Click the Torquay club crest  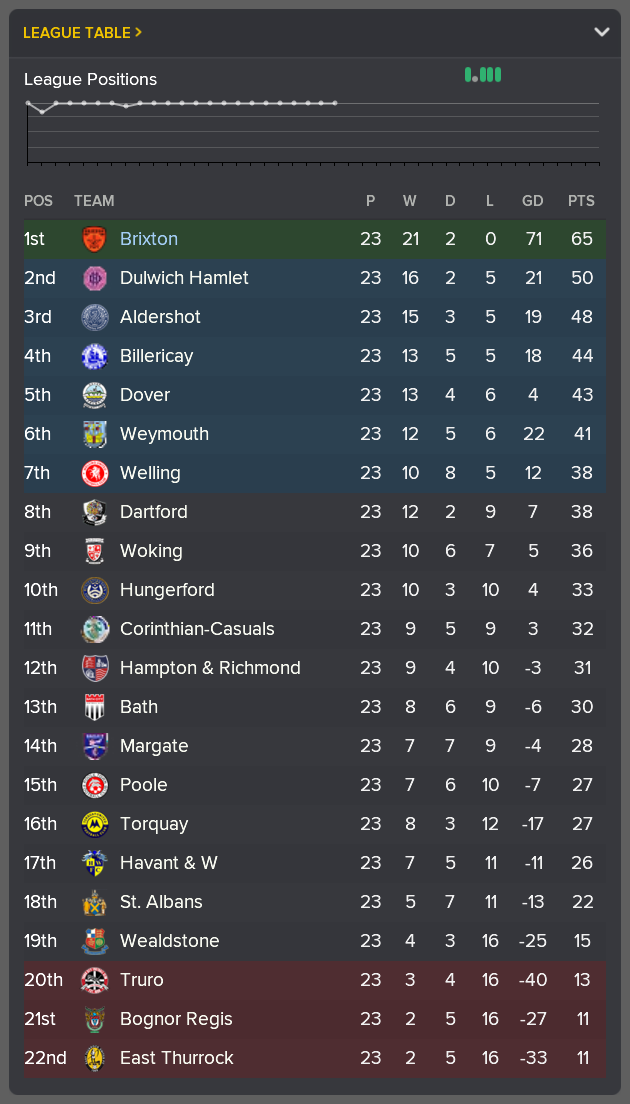(97, 824)
